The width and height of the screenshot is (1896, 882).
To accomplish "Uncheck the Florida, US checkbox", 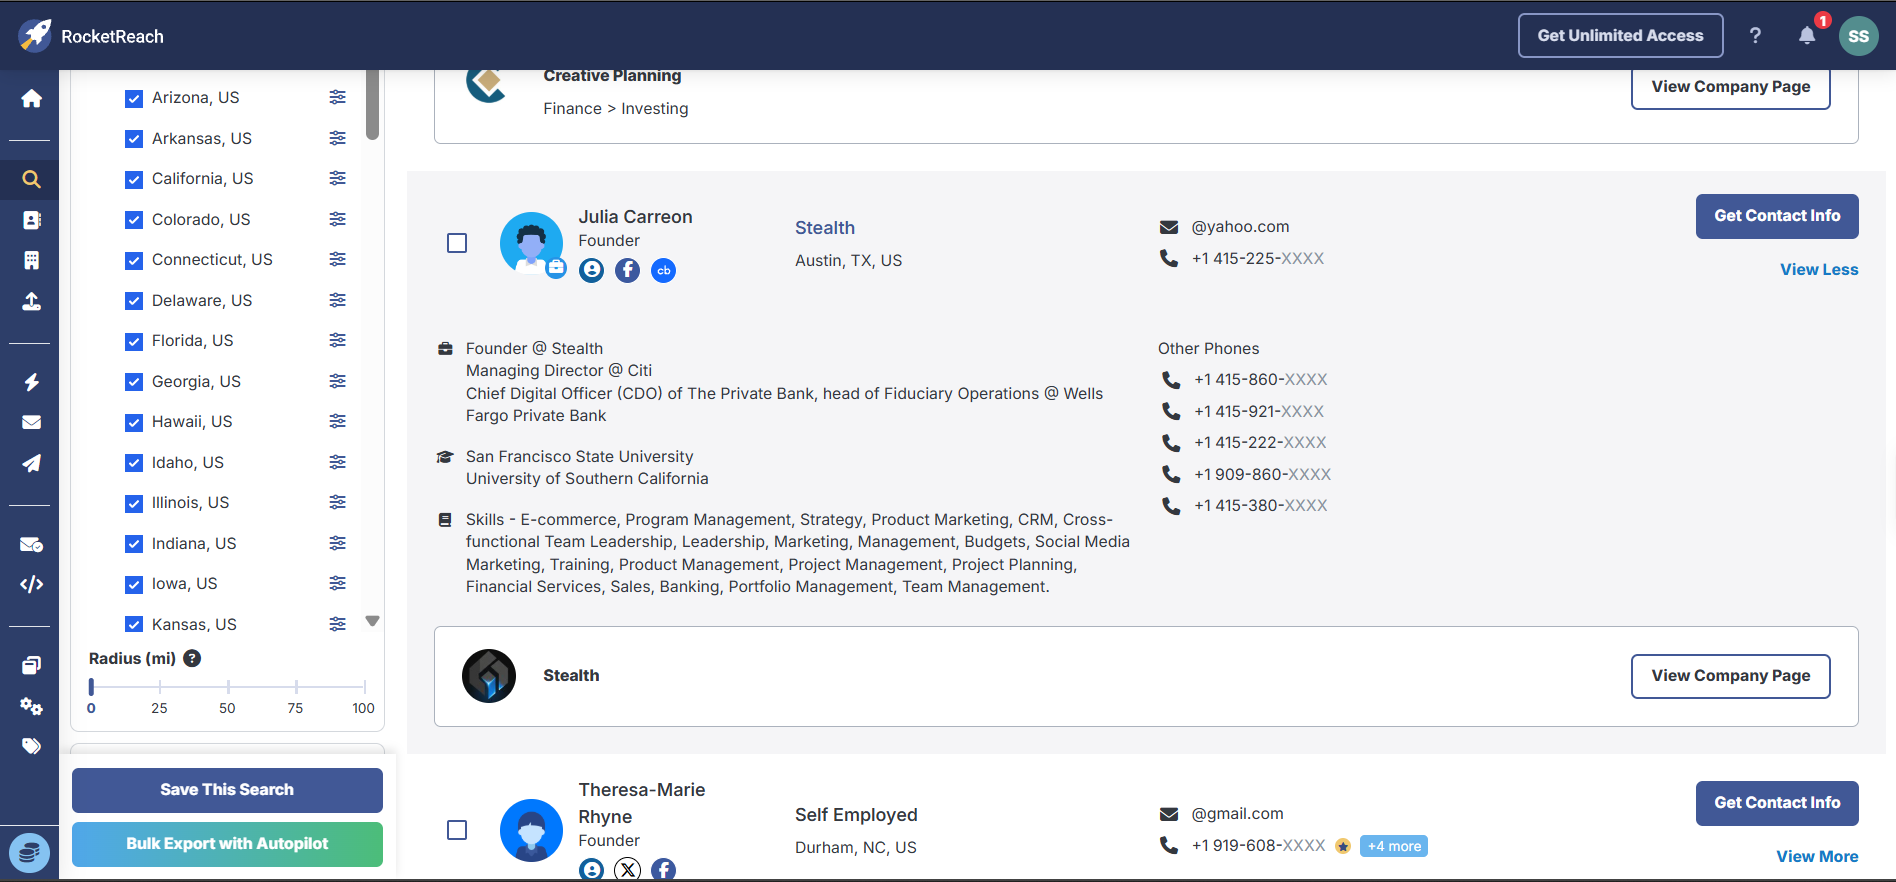I will (134, 341).
